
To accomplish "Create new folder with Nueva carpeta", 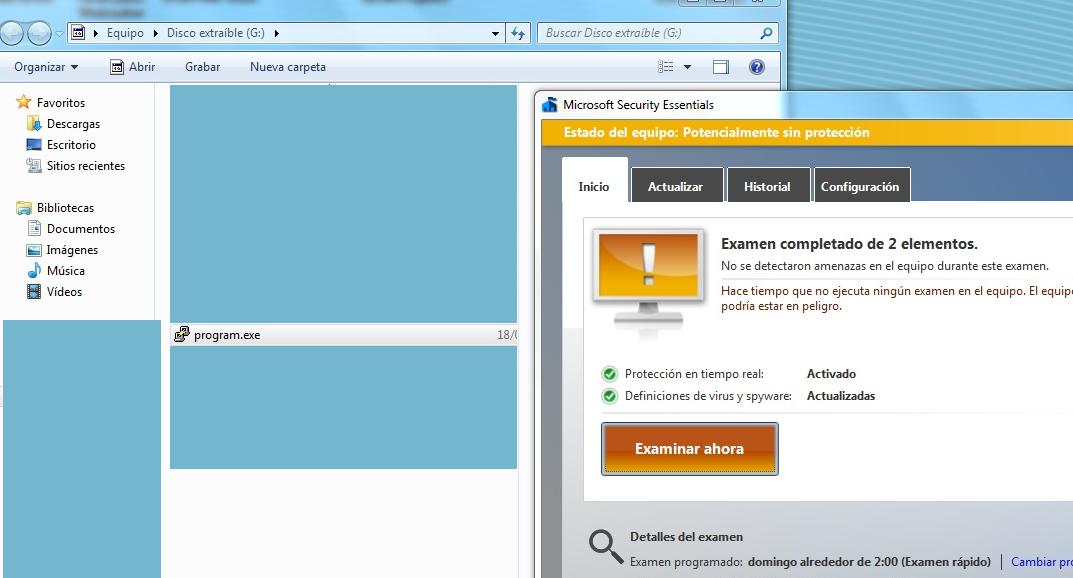I will tap(287, 67).
